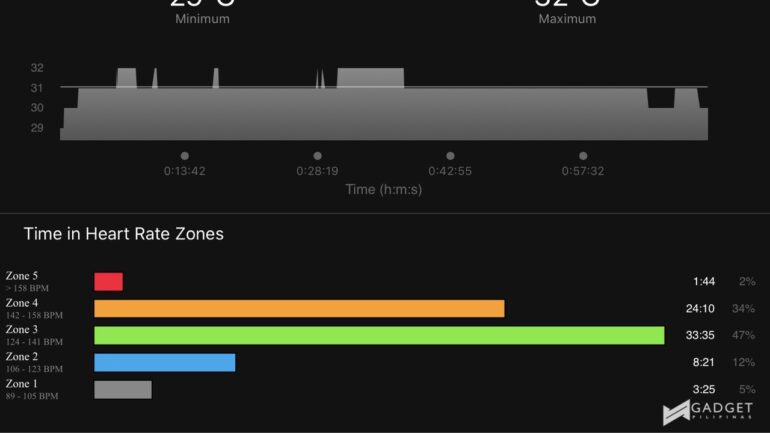Click the Zone 2 106-123 BPM label
This screenshot has height=433, width=770.
(x=34, y=362)
